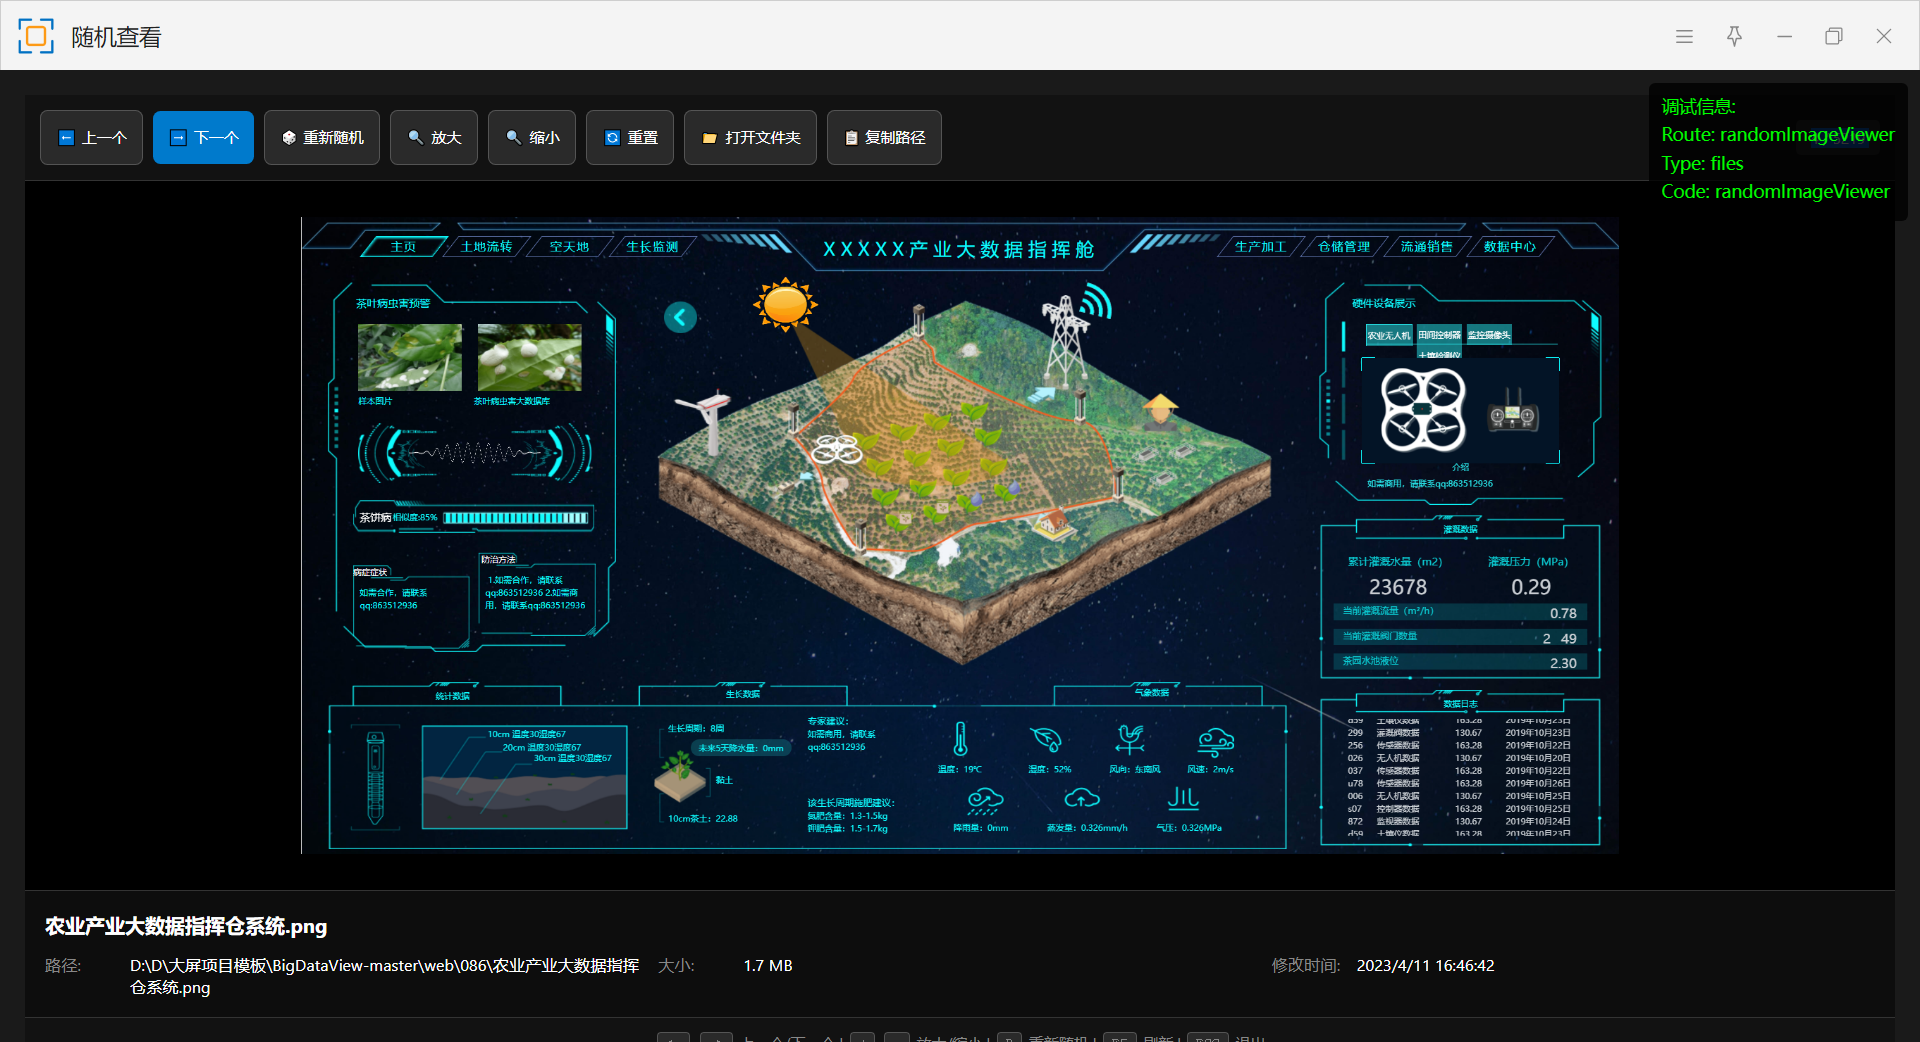1920x1042 pixels.
Task: Open the hamburger menu in title bar
Action: point(1684,36)
